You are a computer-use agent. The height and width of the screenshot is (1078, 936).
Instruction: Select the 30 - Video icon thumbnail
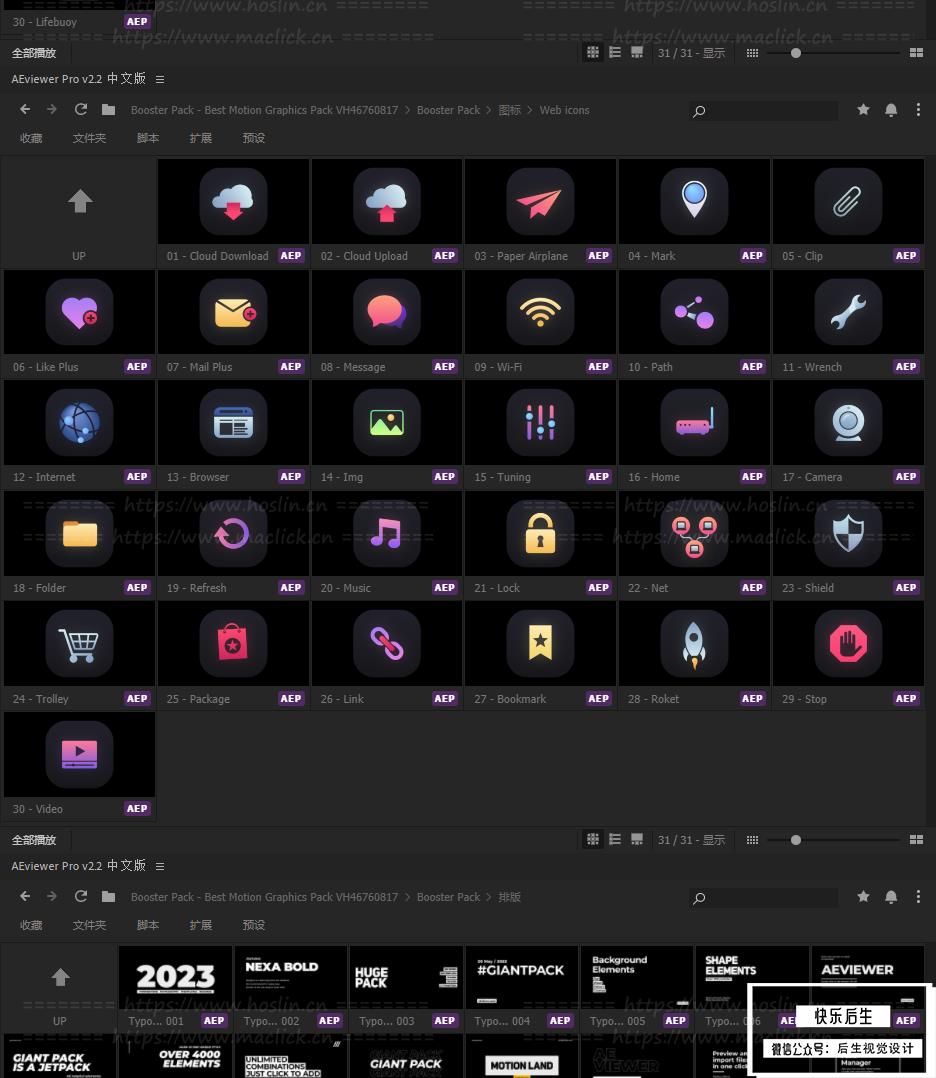click(x=79, y=754)
